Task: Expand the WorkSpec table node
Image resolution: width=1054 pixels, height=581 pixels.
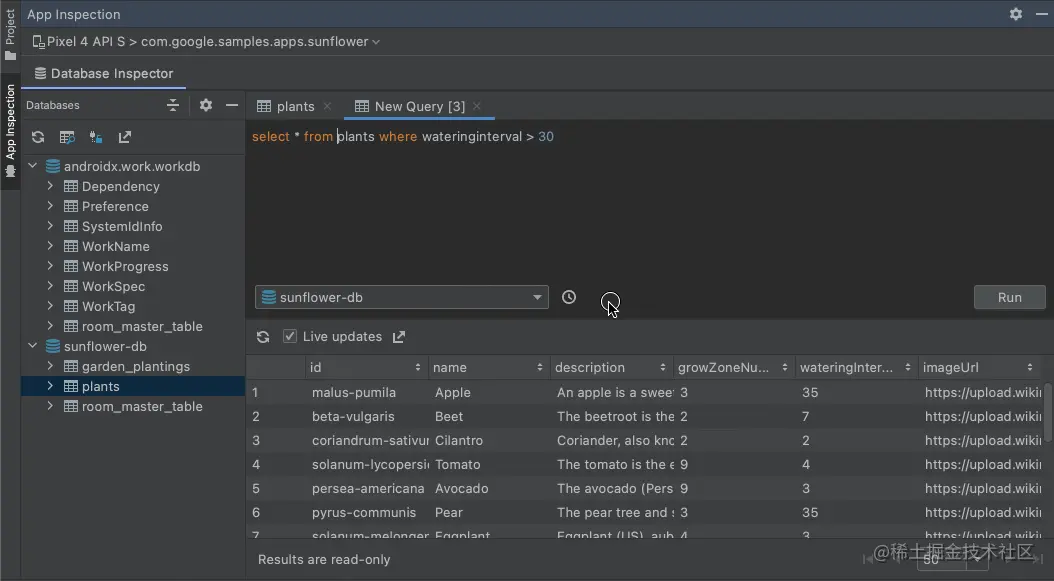Action: (50, 286)
